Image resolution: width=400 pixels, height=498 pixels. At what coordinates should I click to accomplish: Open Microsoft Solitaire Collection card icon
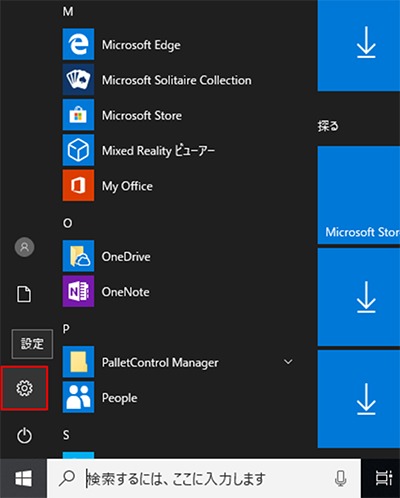[78, 80]
